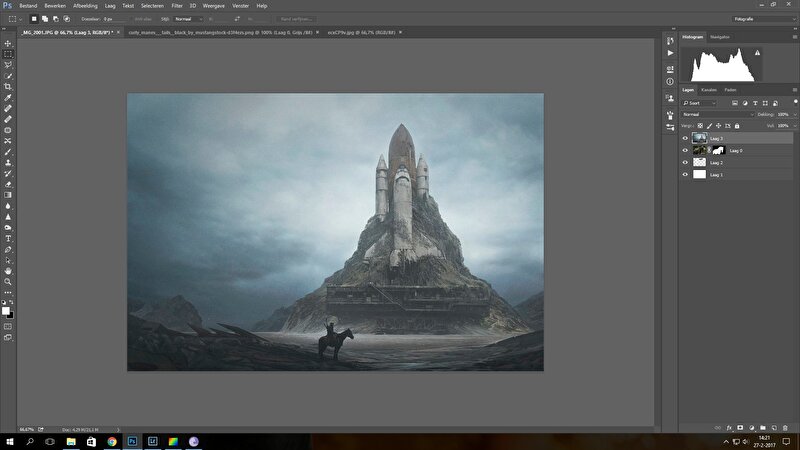Open the Dekking opacity dropdown arrow
The height and width of the screenshot is (450, 800).
pos(794,114)
